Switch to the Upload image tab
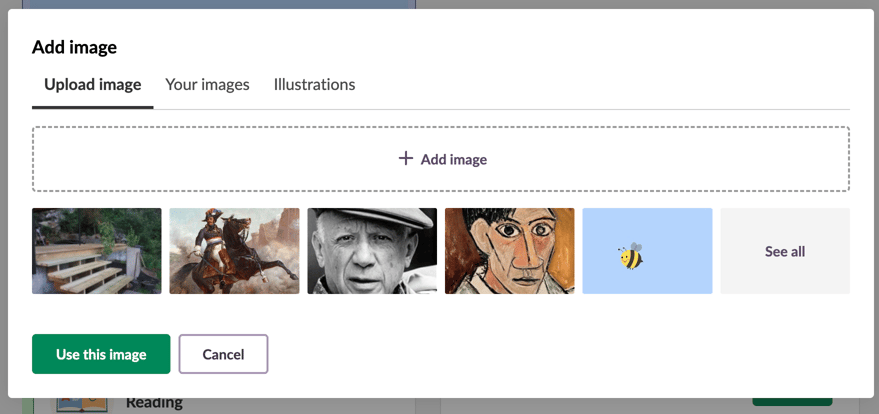The width and height of the screenshot is (879, 414). click(x=92, y=85)
